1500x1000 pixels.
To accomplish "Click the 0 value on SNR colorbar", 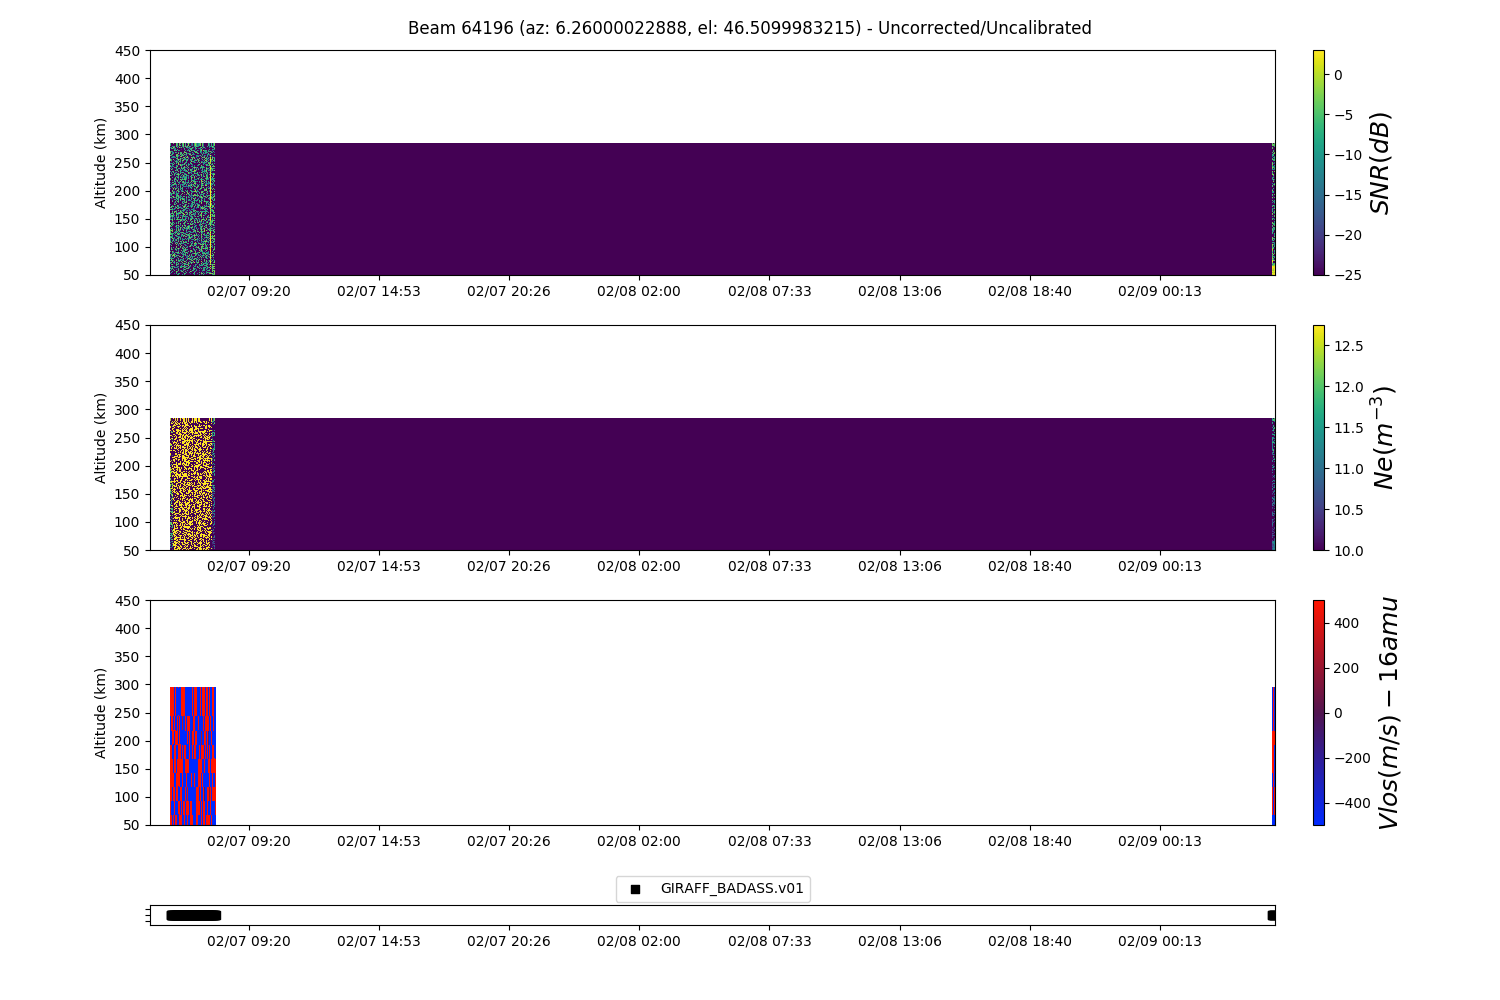I will pos(1338,75).
